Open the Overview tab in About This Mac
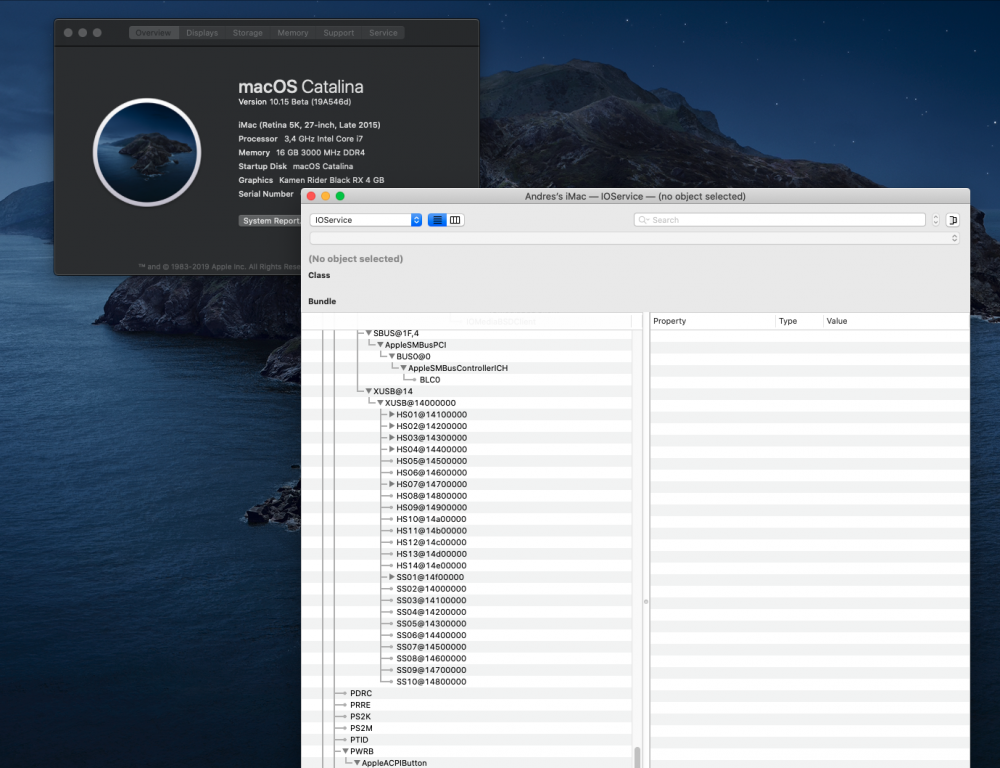The image size is (1000, 768). pyautogui.click(x=153, y=33)
